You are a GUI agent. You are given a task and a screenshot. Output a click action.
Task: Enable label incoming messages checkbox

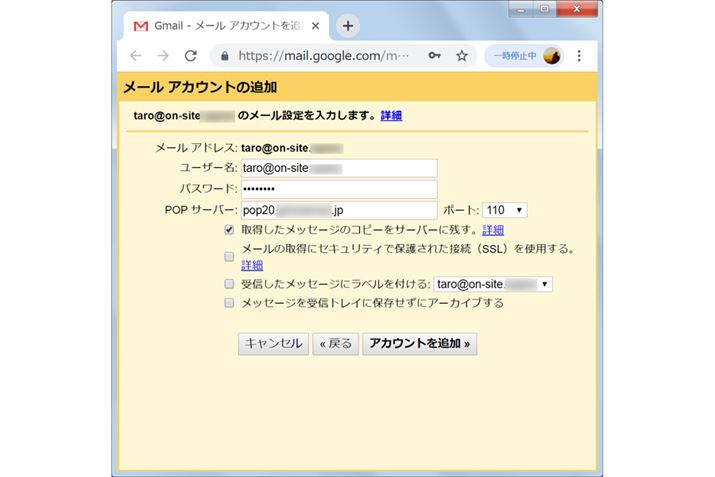tap(230, 284)
